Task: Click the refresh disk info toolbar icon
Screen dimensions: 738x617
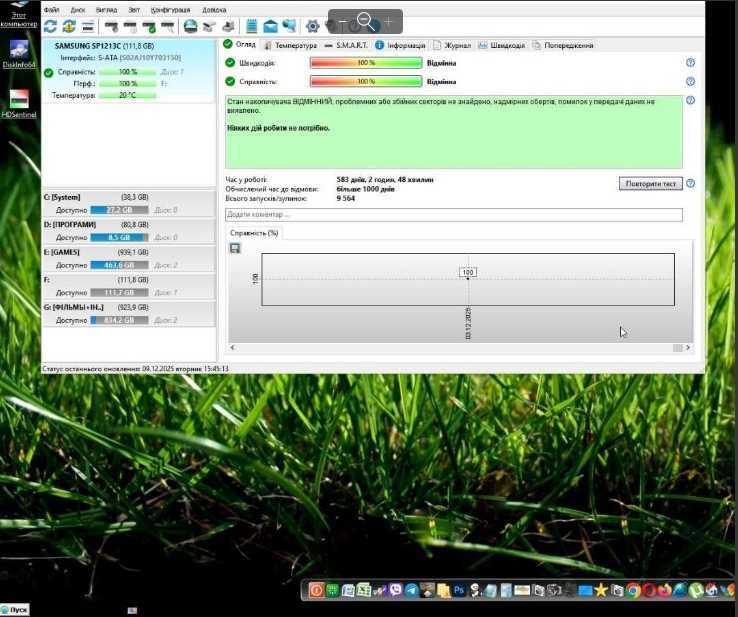Action: [50, 26]
